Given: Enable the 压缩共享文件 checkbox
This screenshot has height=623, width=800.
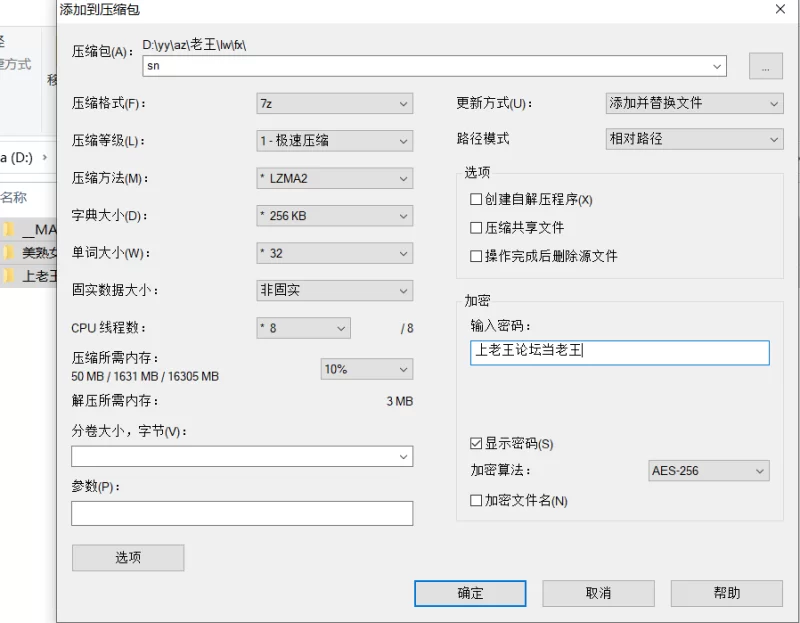Looking at the screenshot, I should coord(476,228).
